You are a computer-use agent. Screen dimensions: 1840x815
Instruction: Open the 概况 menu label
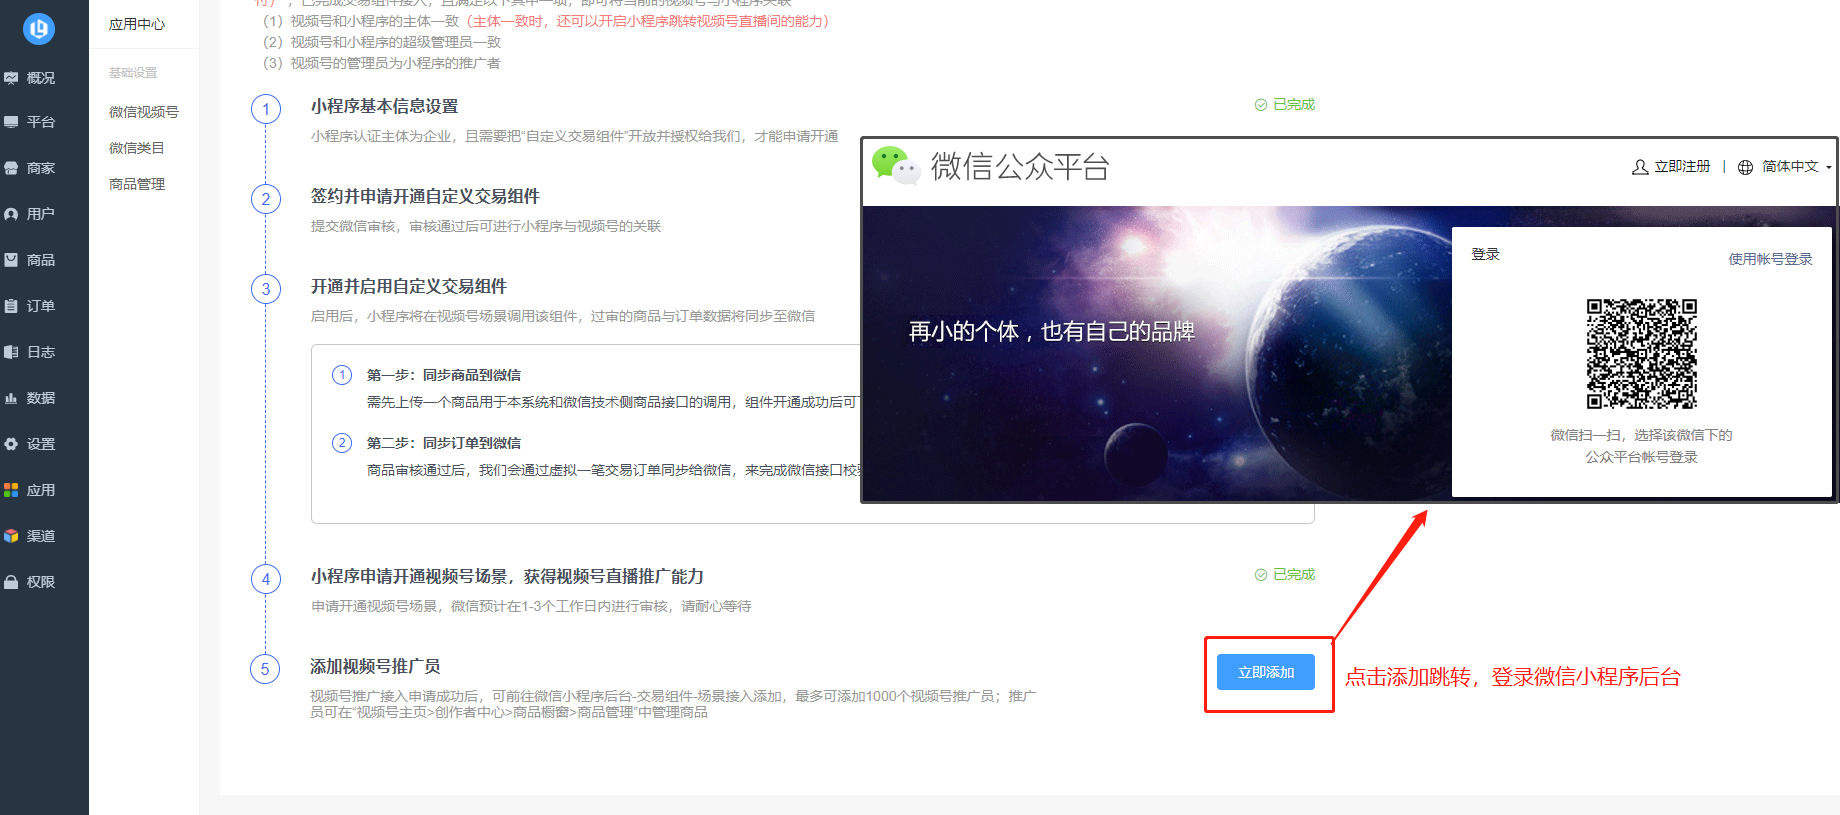pyautogui.click(x=41, y=78)
